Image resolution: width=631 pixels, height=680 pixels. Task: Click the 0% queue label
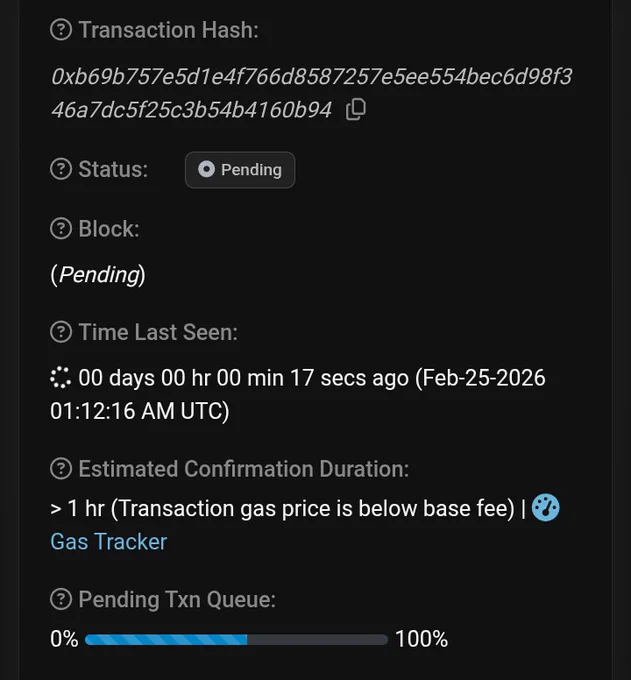click(x=64, y=639)
